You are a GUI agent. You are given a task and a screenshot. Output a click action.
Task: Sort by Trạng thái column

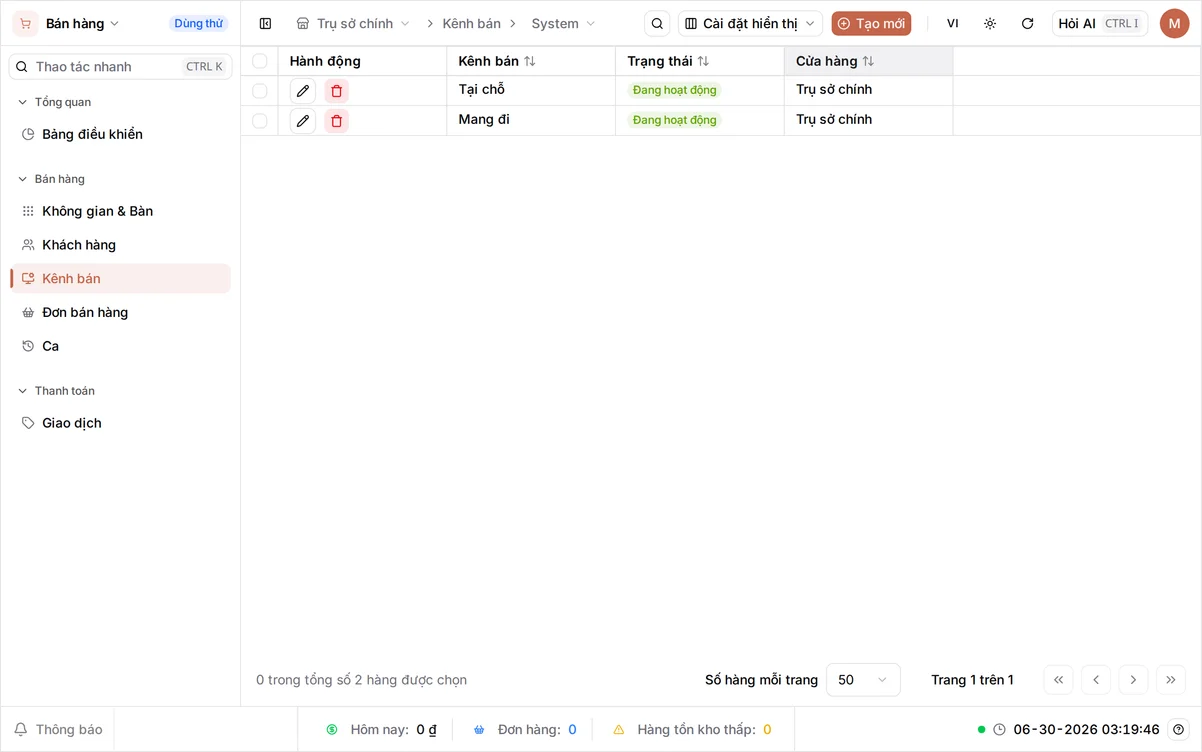tap(703, 61)
